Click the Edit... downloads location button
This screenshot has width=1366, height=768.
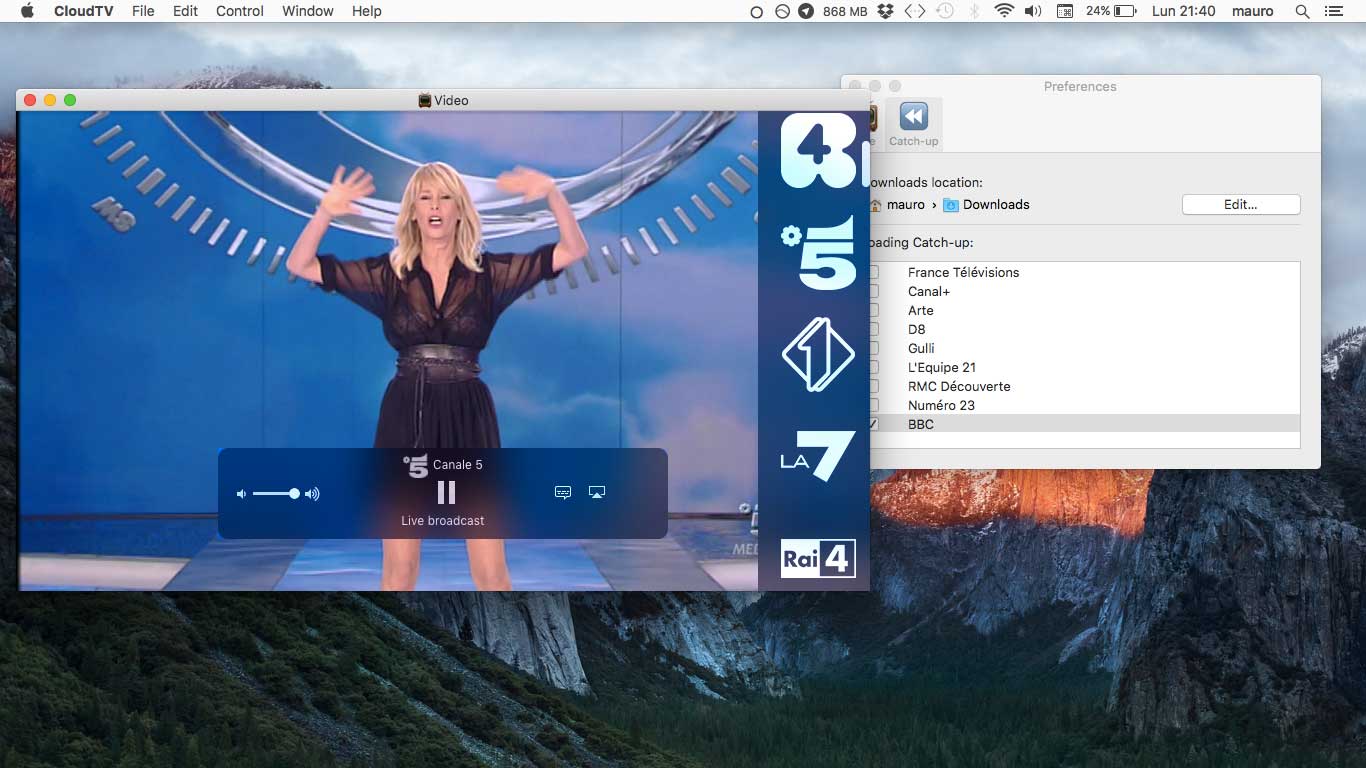(1240, 204)
